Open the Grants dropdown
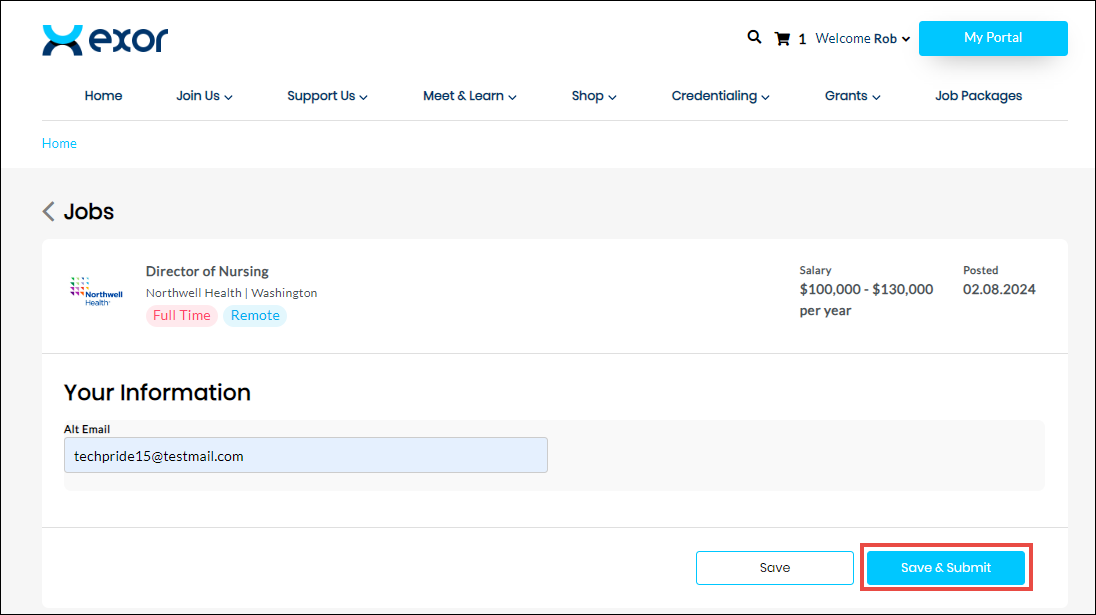1096x615 pixels. point(852,96)
